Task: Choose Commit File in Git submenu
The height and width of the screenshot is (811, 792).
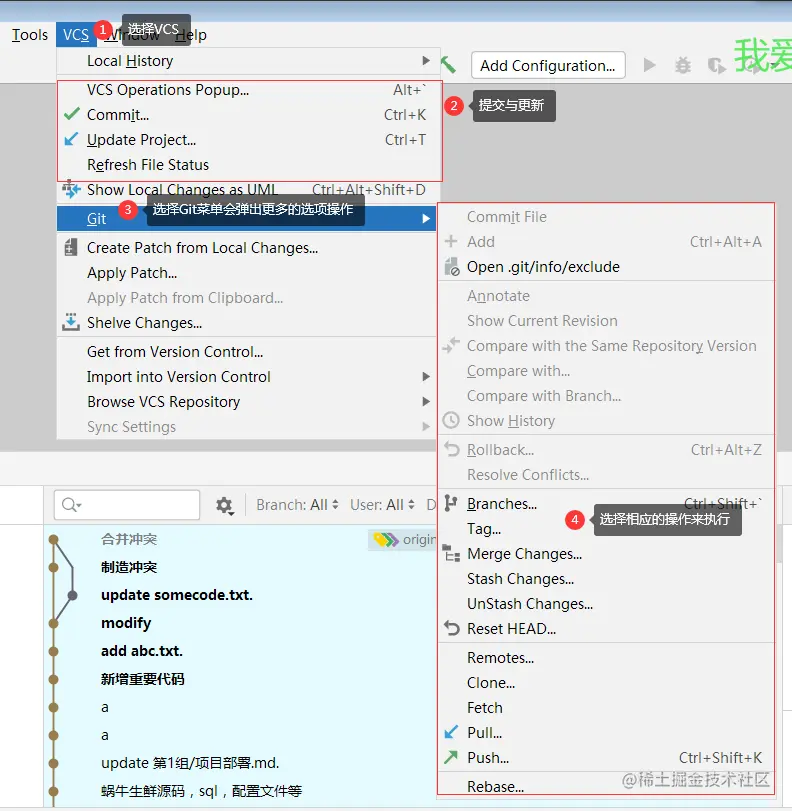Action: tap(606, 217)
